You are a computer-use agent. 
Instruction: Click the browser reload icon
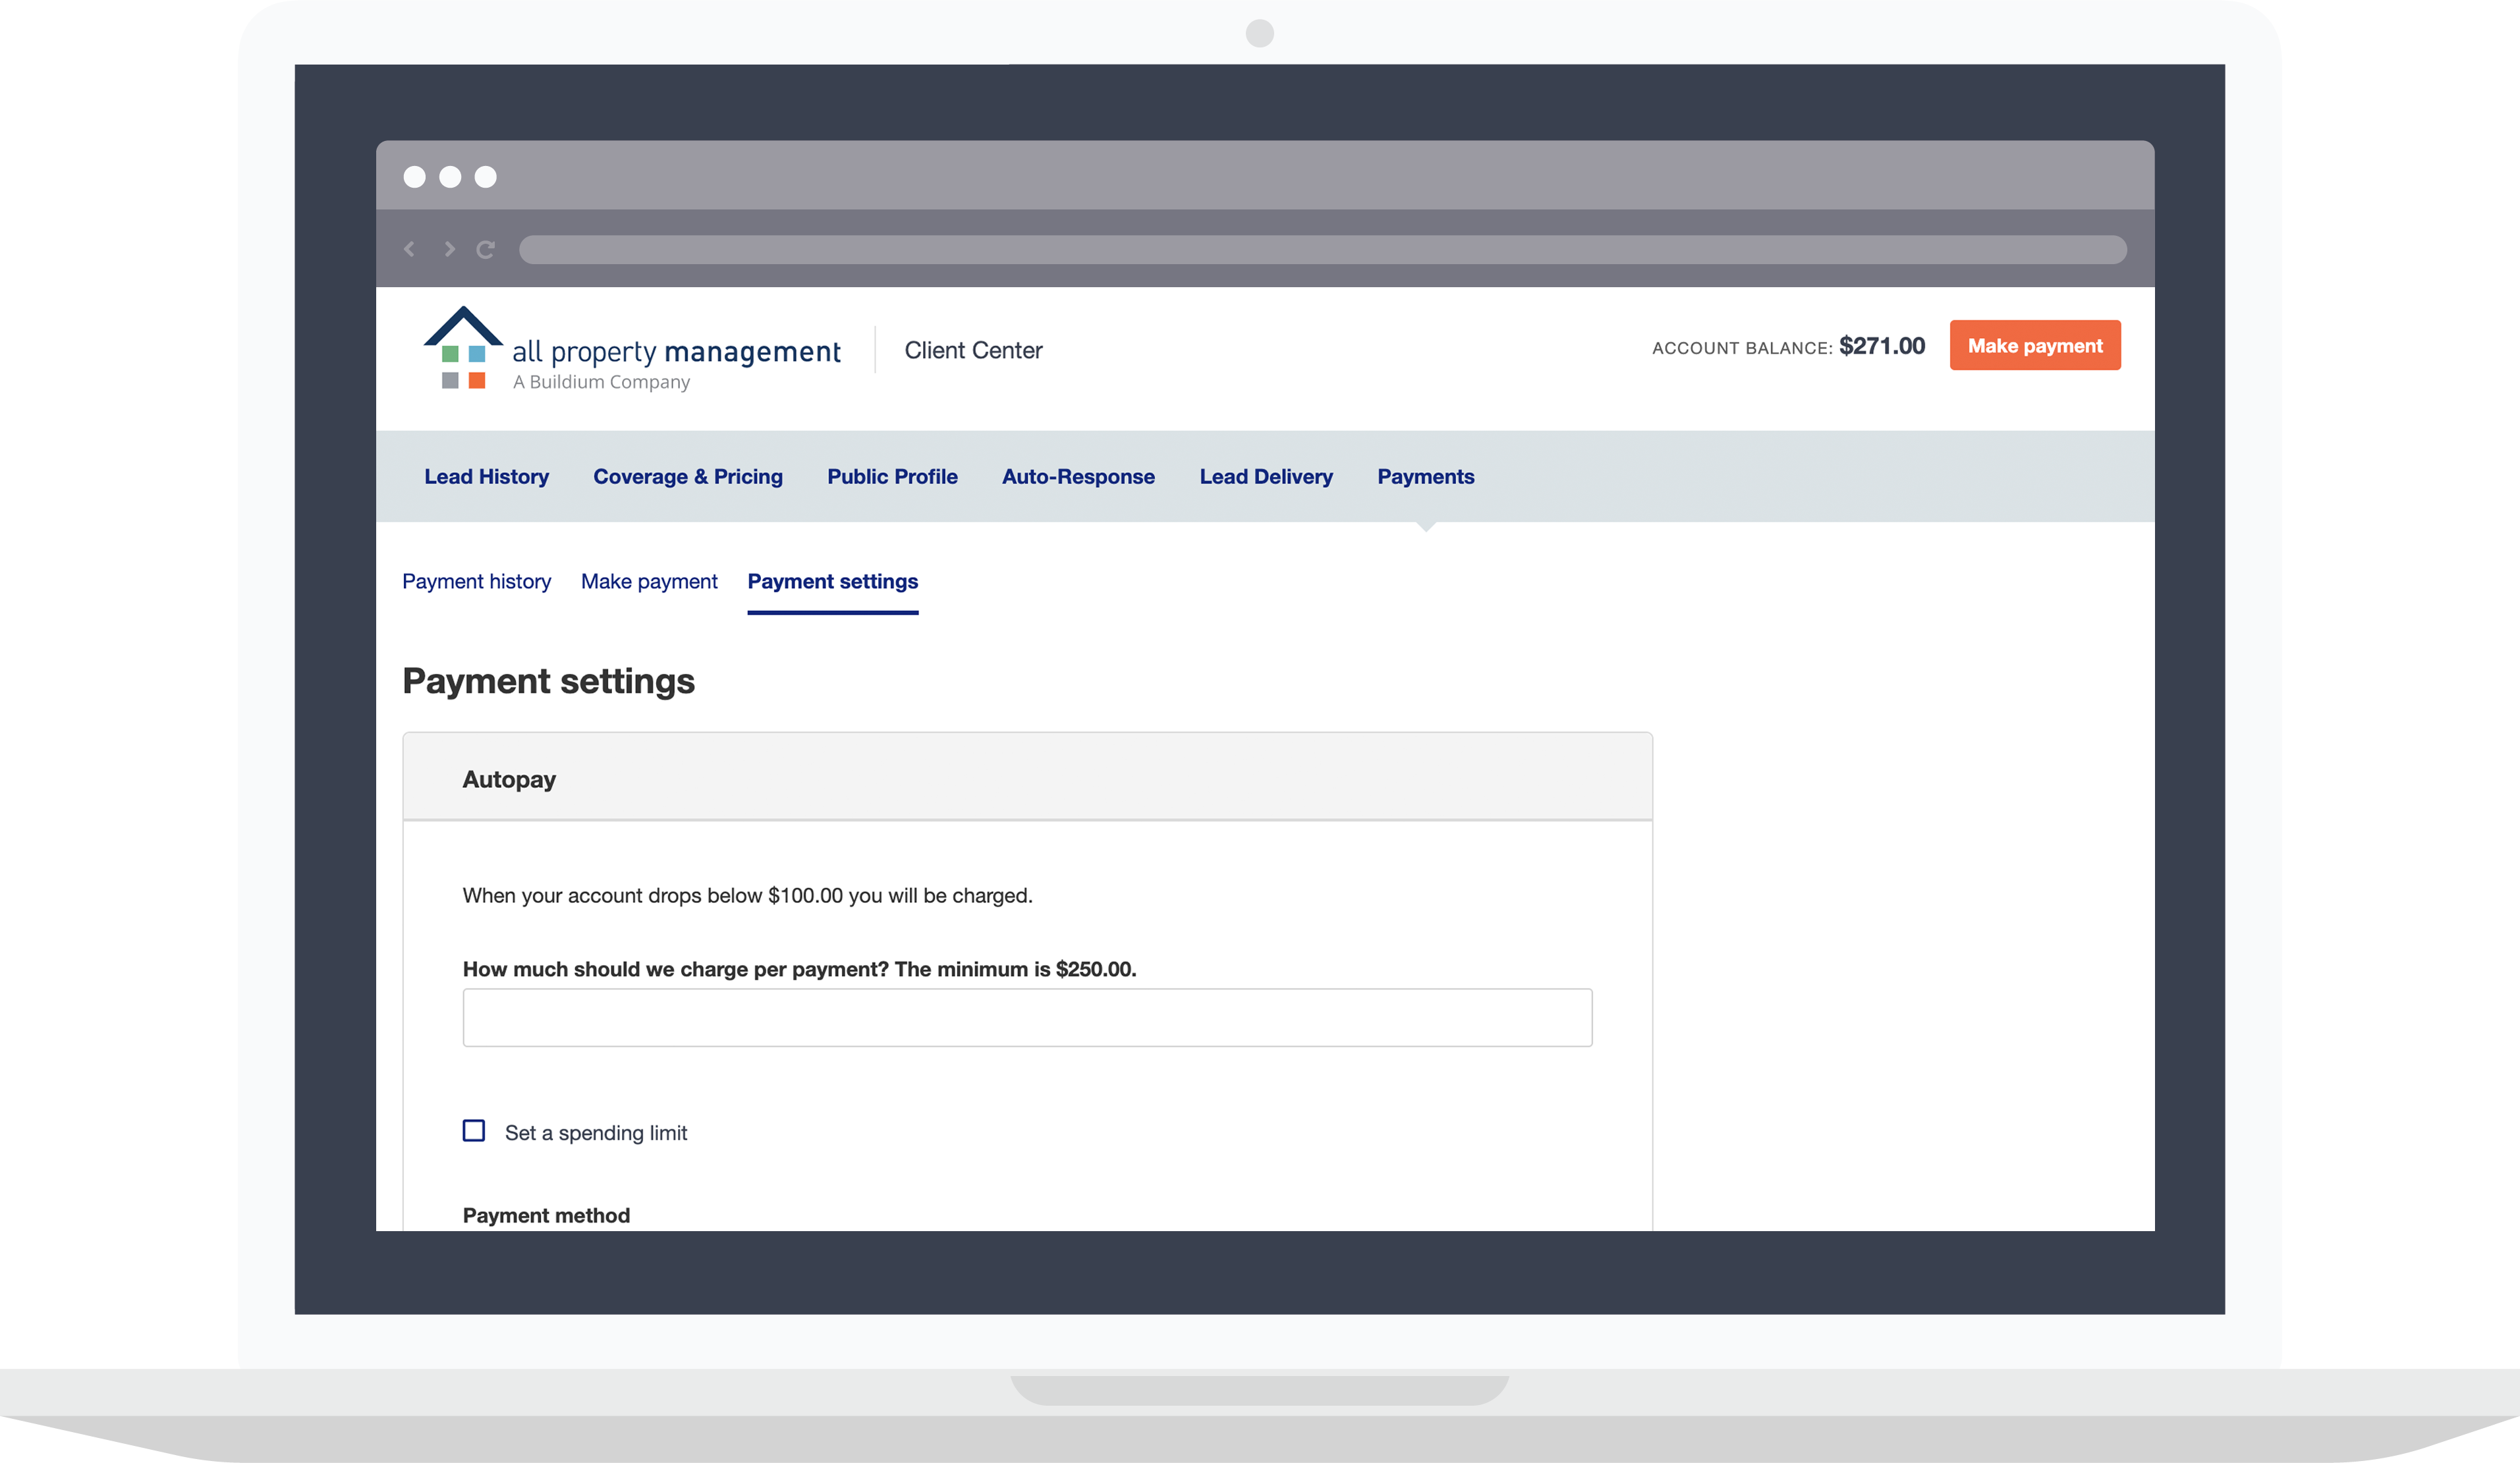click(486, 249)
